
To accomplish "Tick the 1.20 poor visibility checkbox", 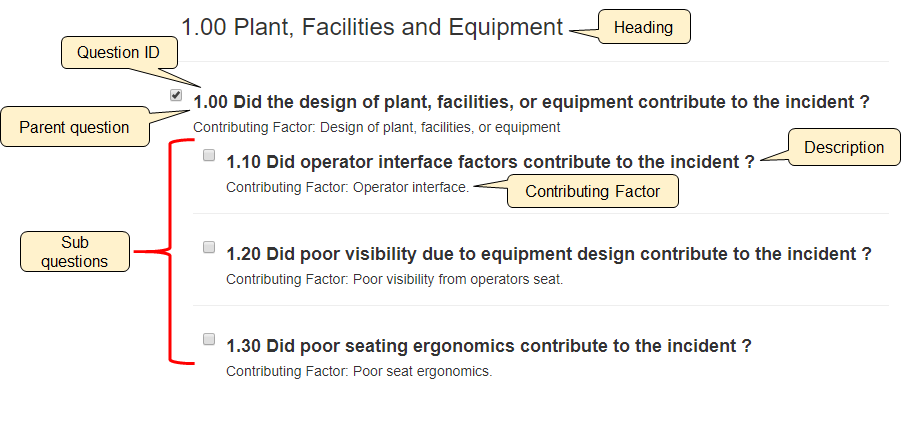I will [209, 247].
